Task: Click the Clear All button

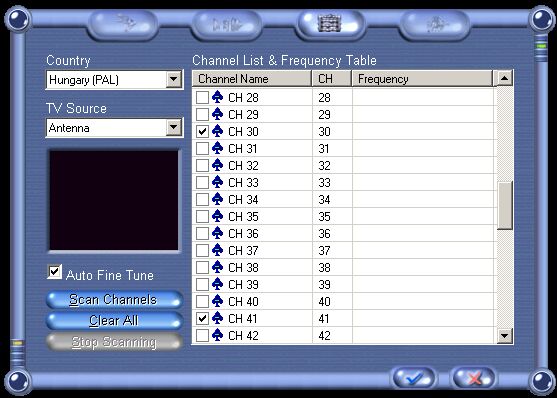Action: click(114, 321)
